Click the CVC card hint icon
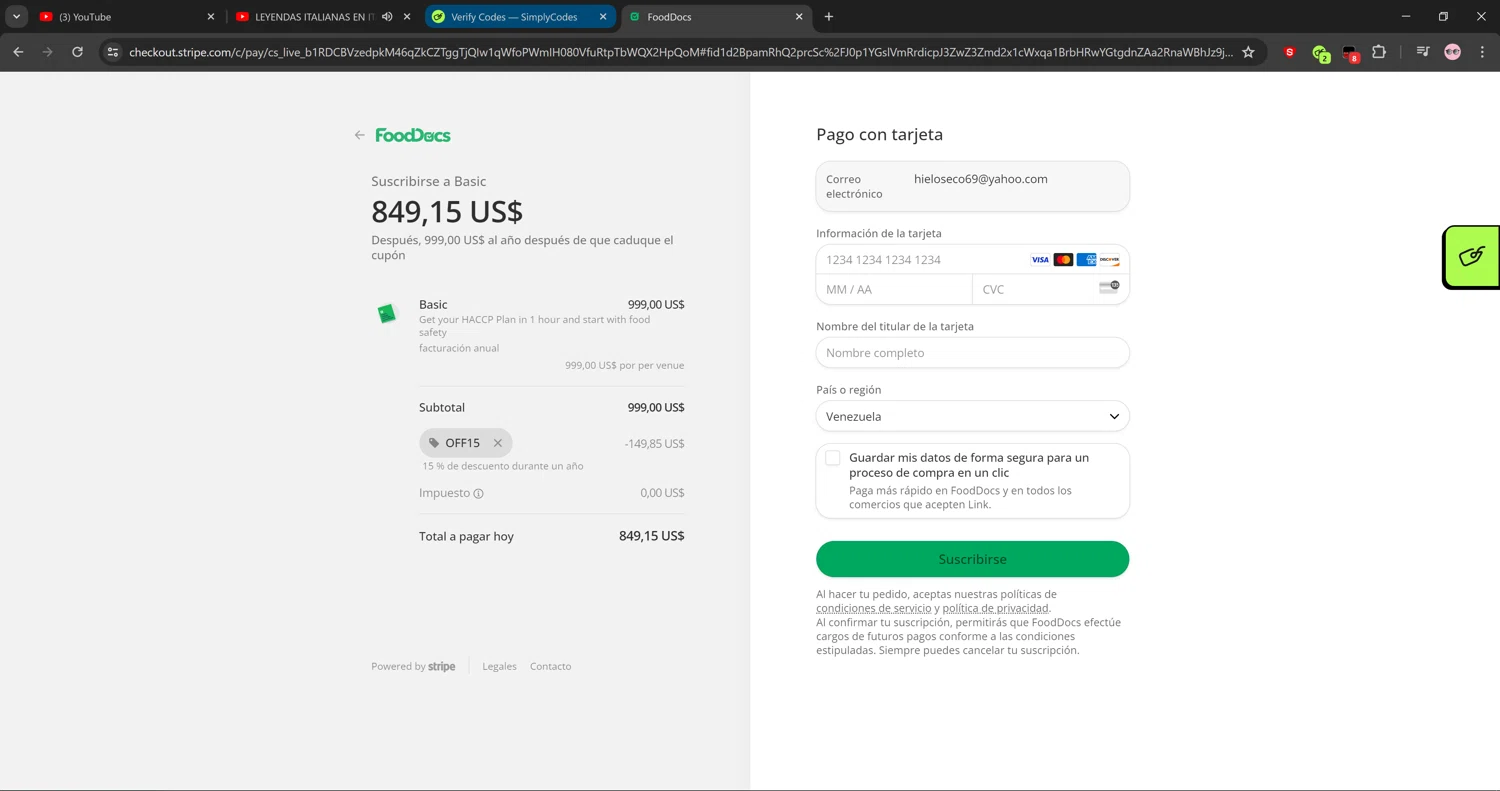This screenshot has height=791, width=1500. tap(1109, 287)
